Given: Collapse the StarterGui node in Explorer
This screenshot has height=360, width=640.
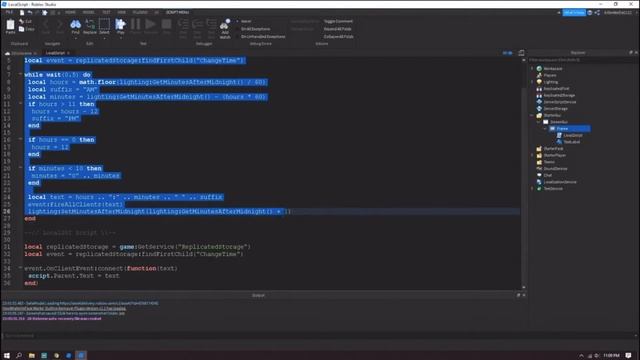Looking at the screenshot, I should tap(532, 116).
